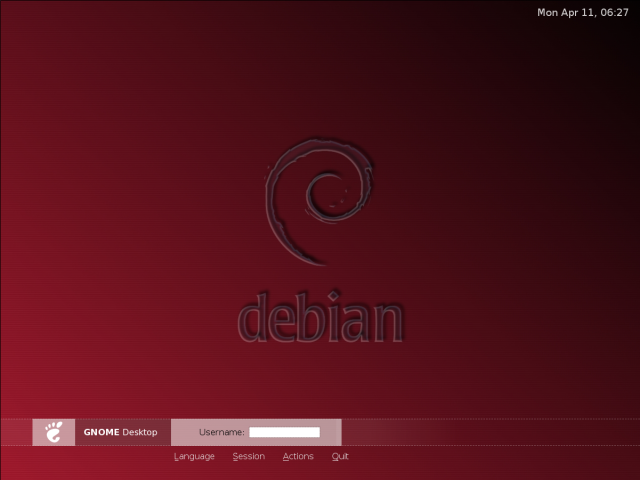Click the GNOME Desktop label

[x=120, y=432]
